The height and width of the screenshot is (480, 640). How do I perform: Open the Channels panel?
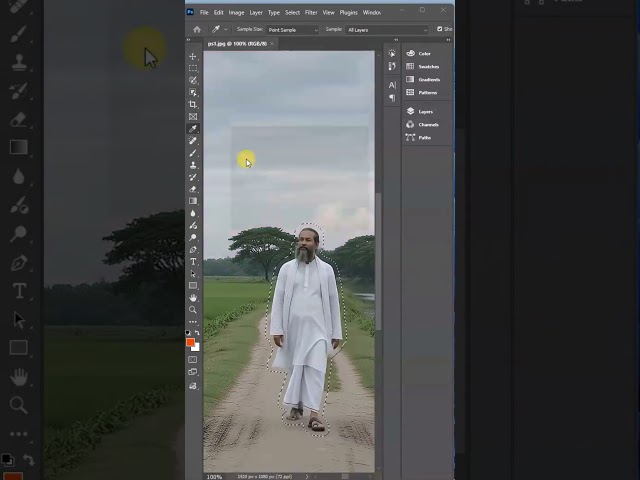pos(422,124)
